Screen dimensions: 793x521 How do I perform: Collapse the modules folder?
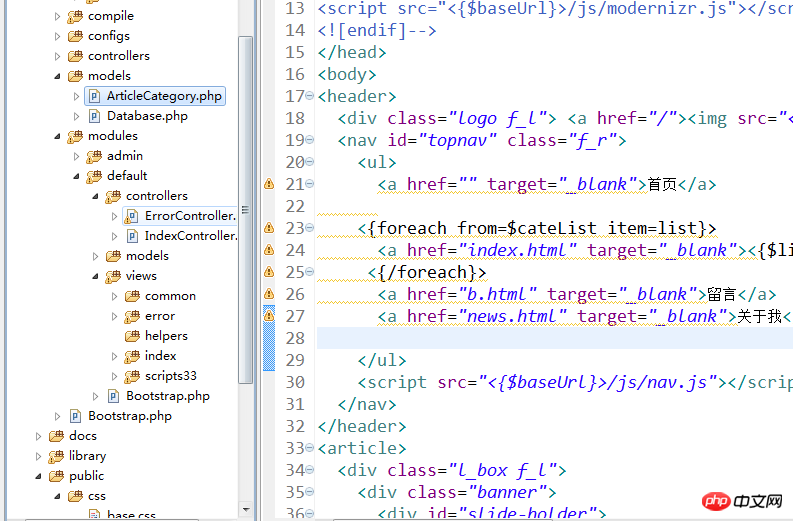point(57,137)
